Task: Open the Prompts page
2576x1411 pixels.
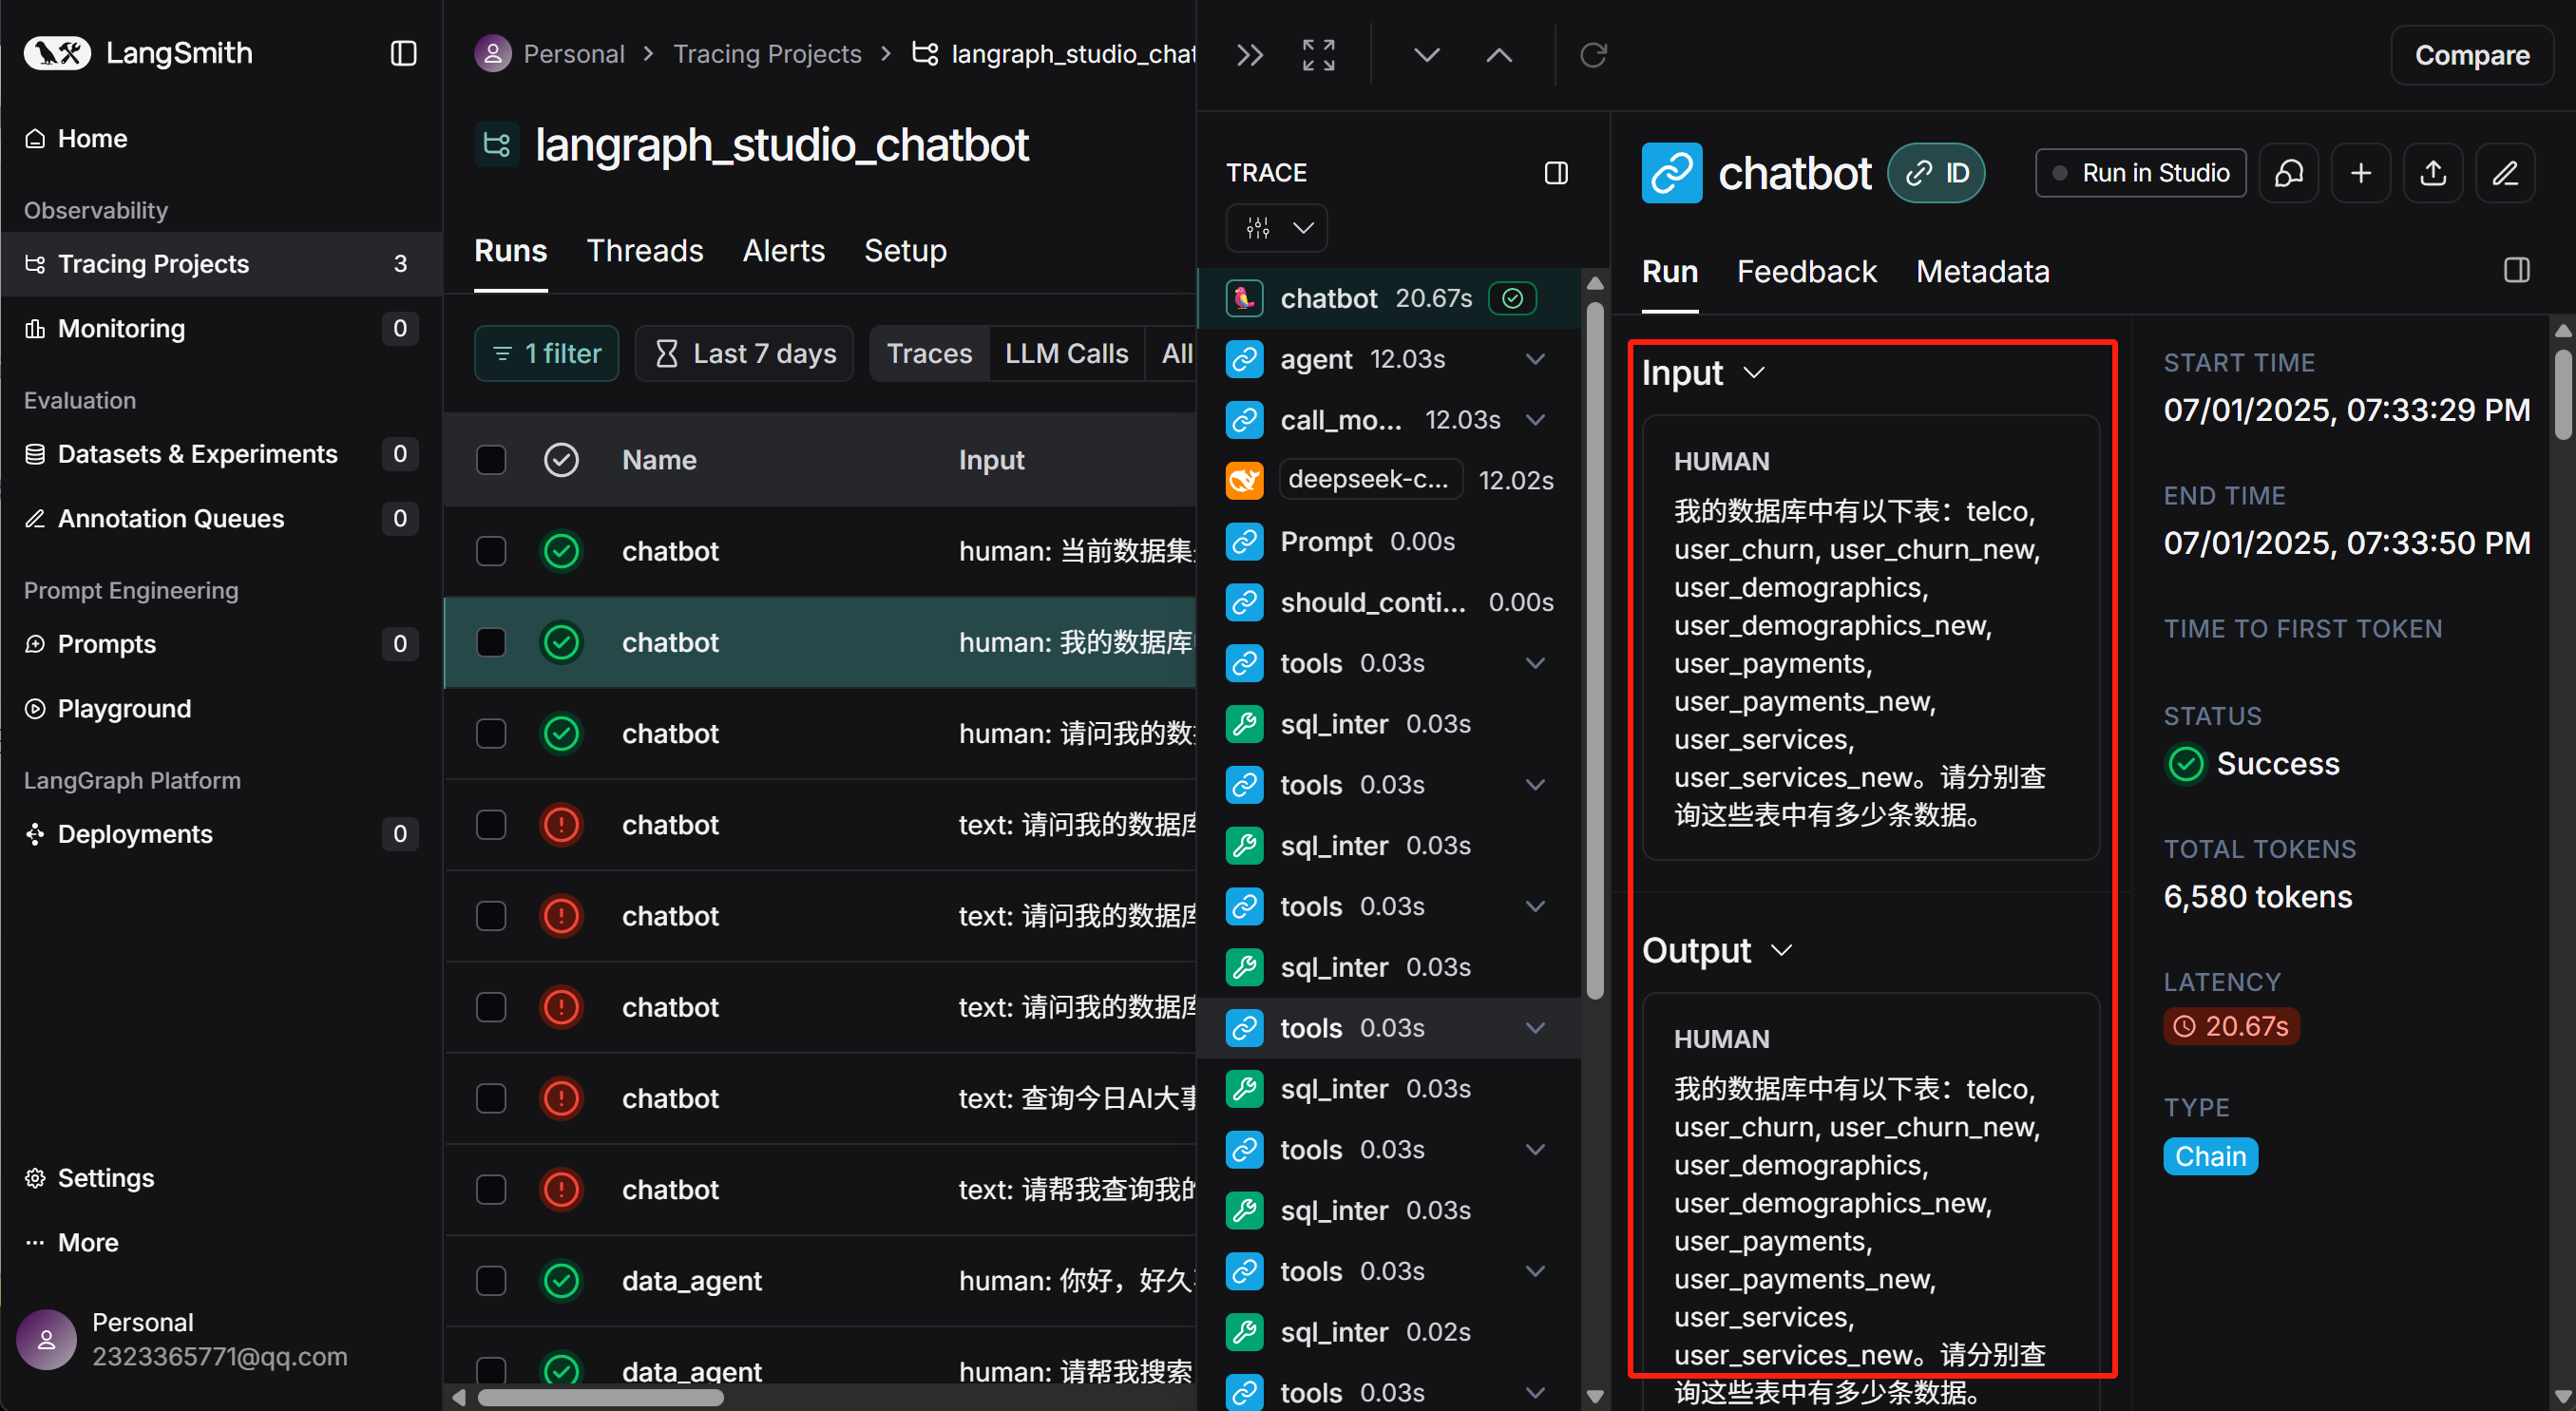Action: click(x=221, y=644)
